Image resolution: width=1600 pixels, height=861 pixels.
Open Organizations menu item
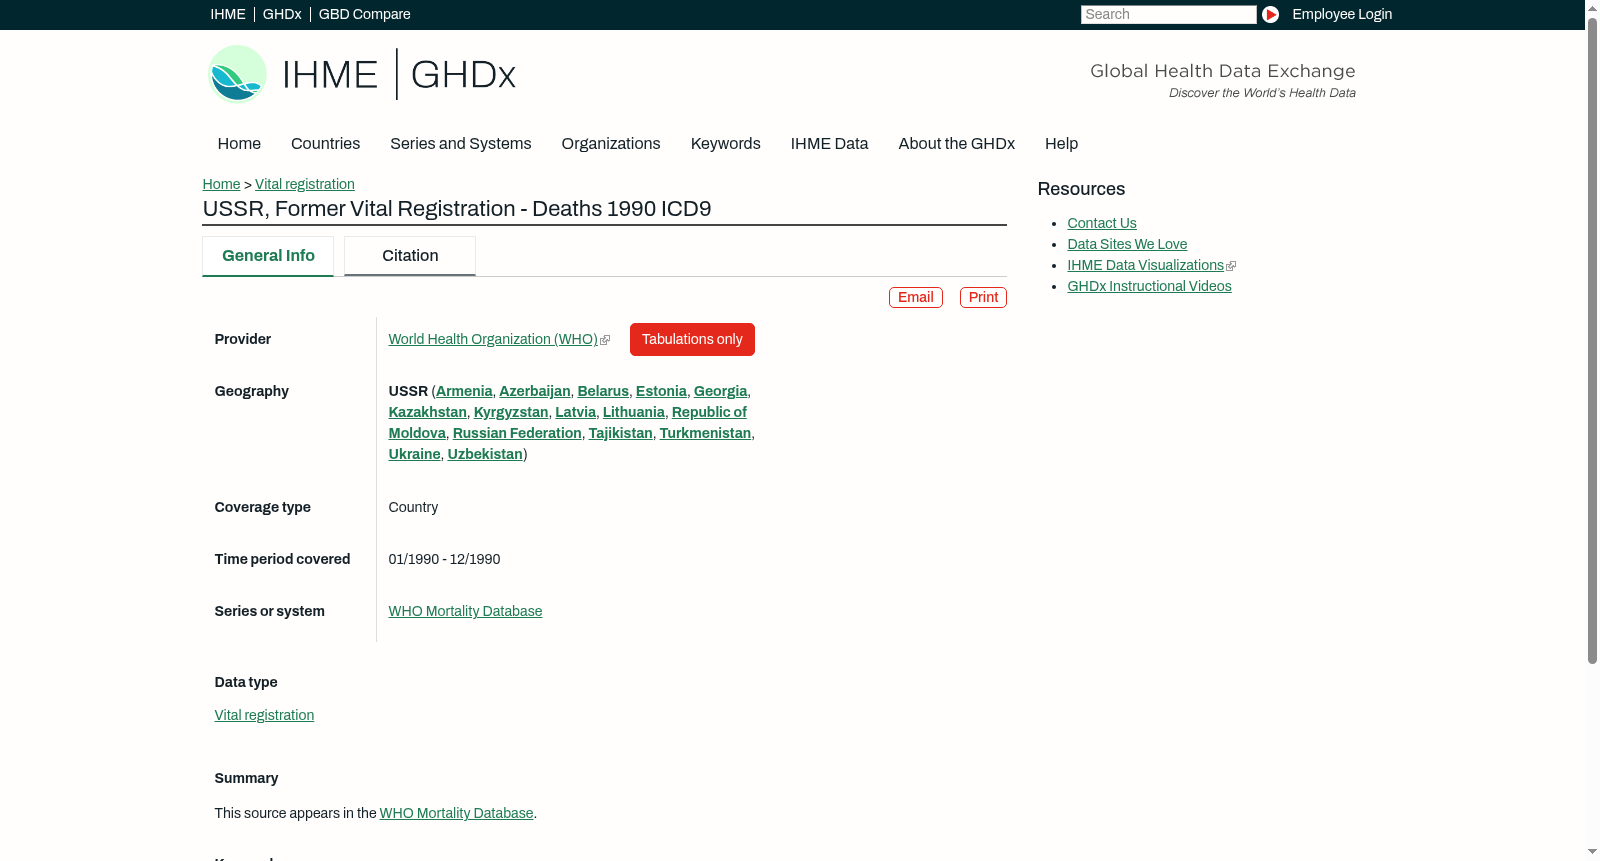coord(611,144)
